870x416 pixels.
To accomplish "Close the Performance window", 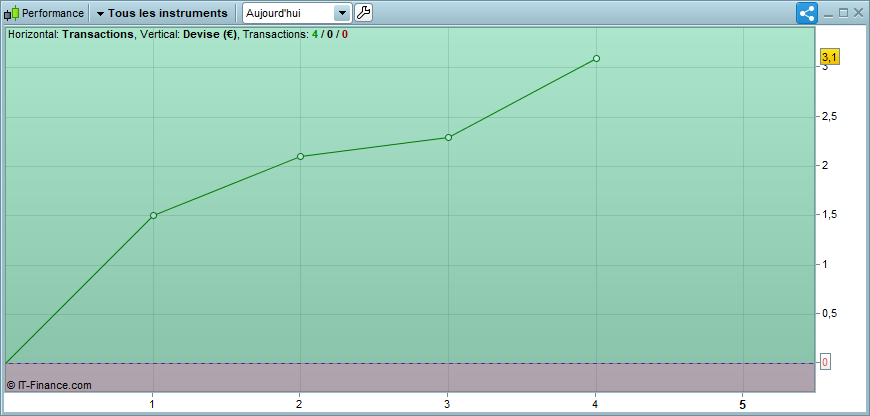I will [858, 13].
